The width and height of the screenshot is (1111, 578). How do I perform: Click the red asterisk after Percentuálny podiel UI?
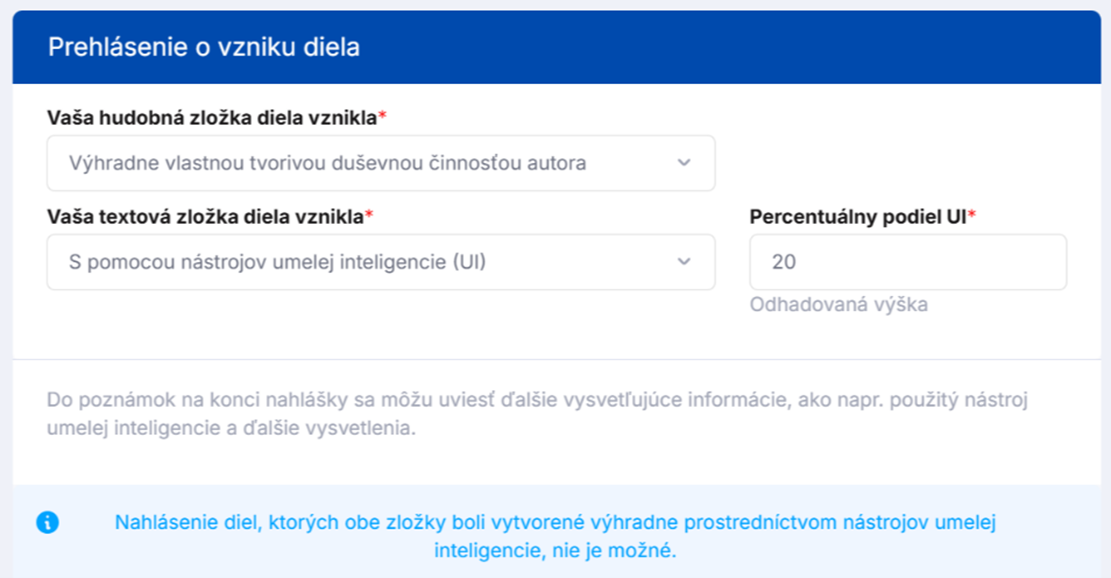pos(971,216)
